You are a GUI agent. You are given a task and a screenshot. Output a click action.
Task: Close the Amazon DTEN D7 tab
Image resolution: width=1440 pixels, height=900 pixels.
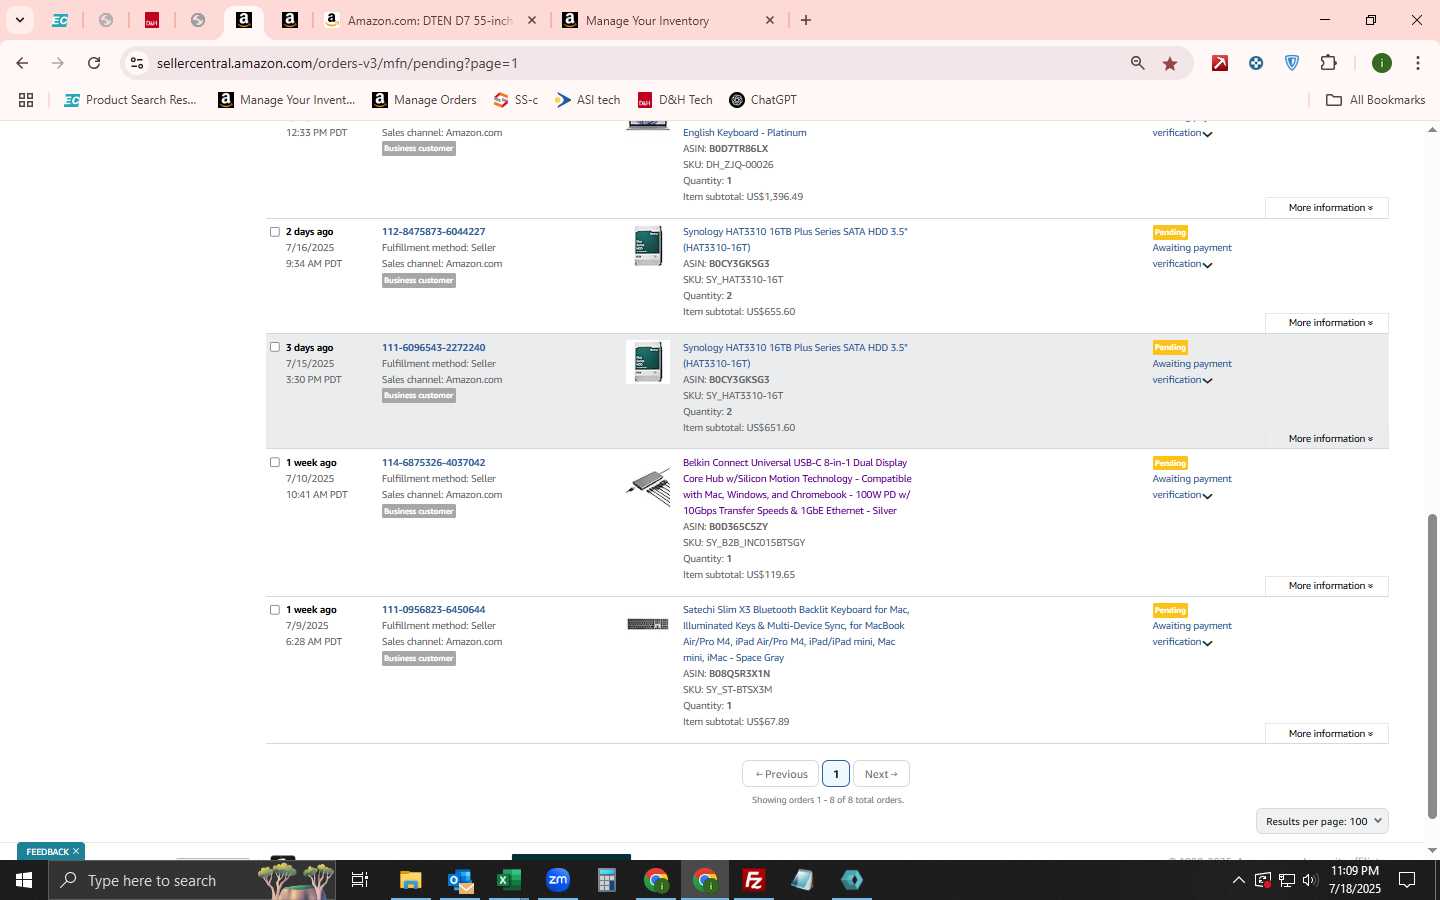pyautogui.click(x=532, y=20)
